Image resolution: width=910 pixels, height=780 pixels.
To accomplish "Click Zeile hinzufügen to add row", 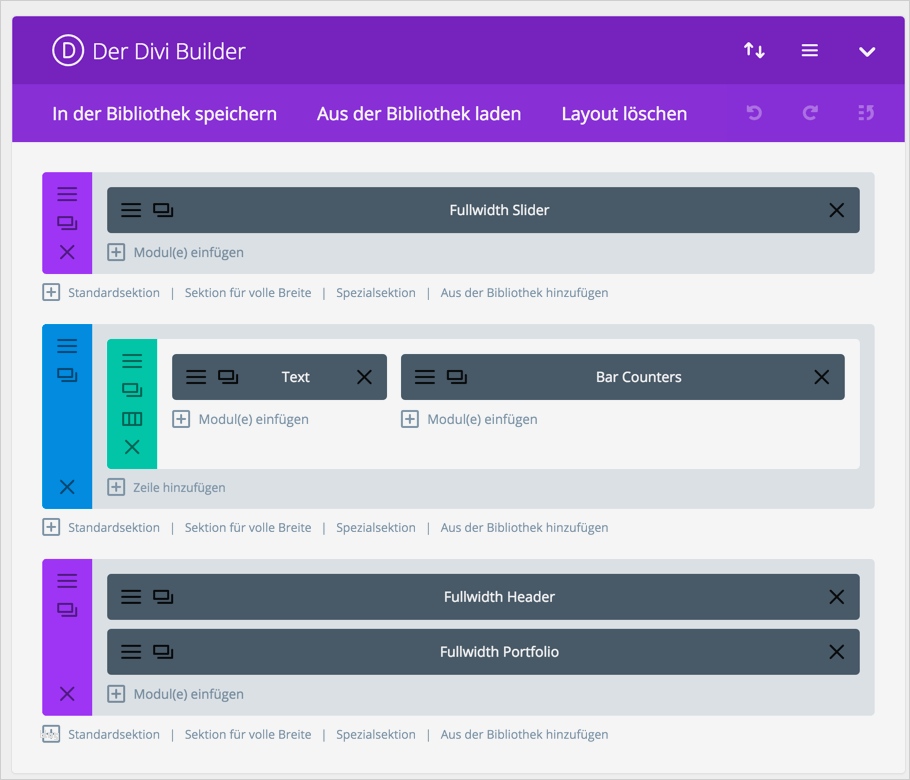I will (x=167, y=488).
